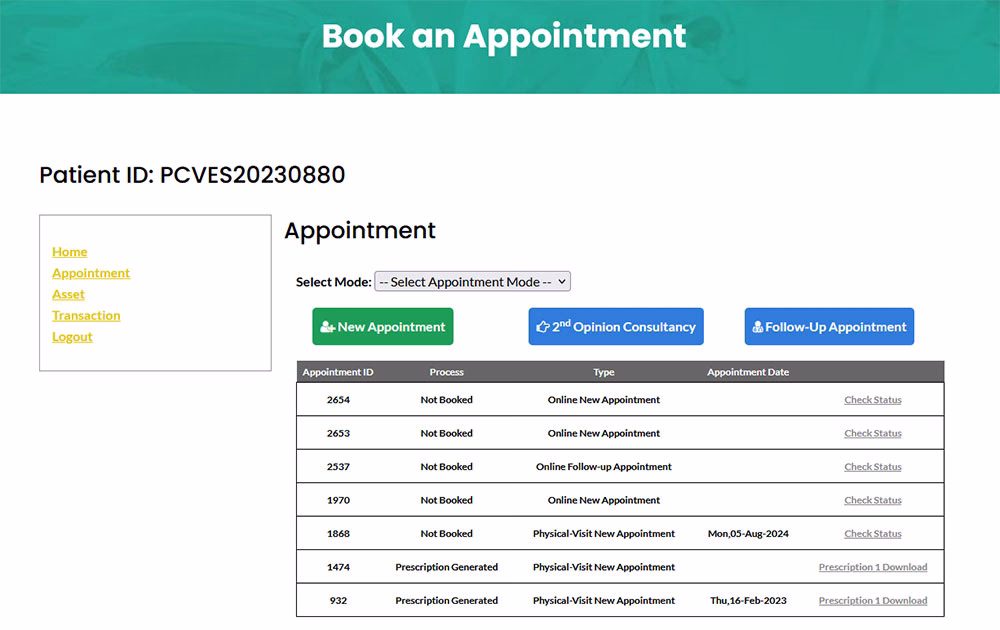Download Prescription 1 for appointment 932

873,600
